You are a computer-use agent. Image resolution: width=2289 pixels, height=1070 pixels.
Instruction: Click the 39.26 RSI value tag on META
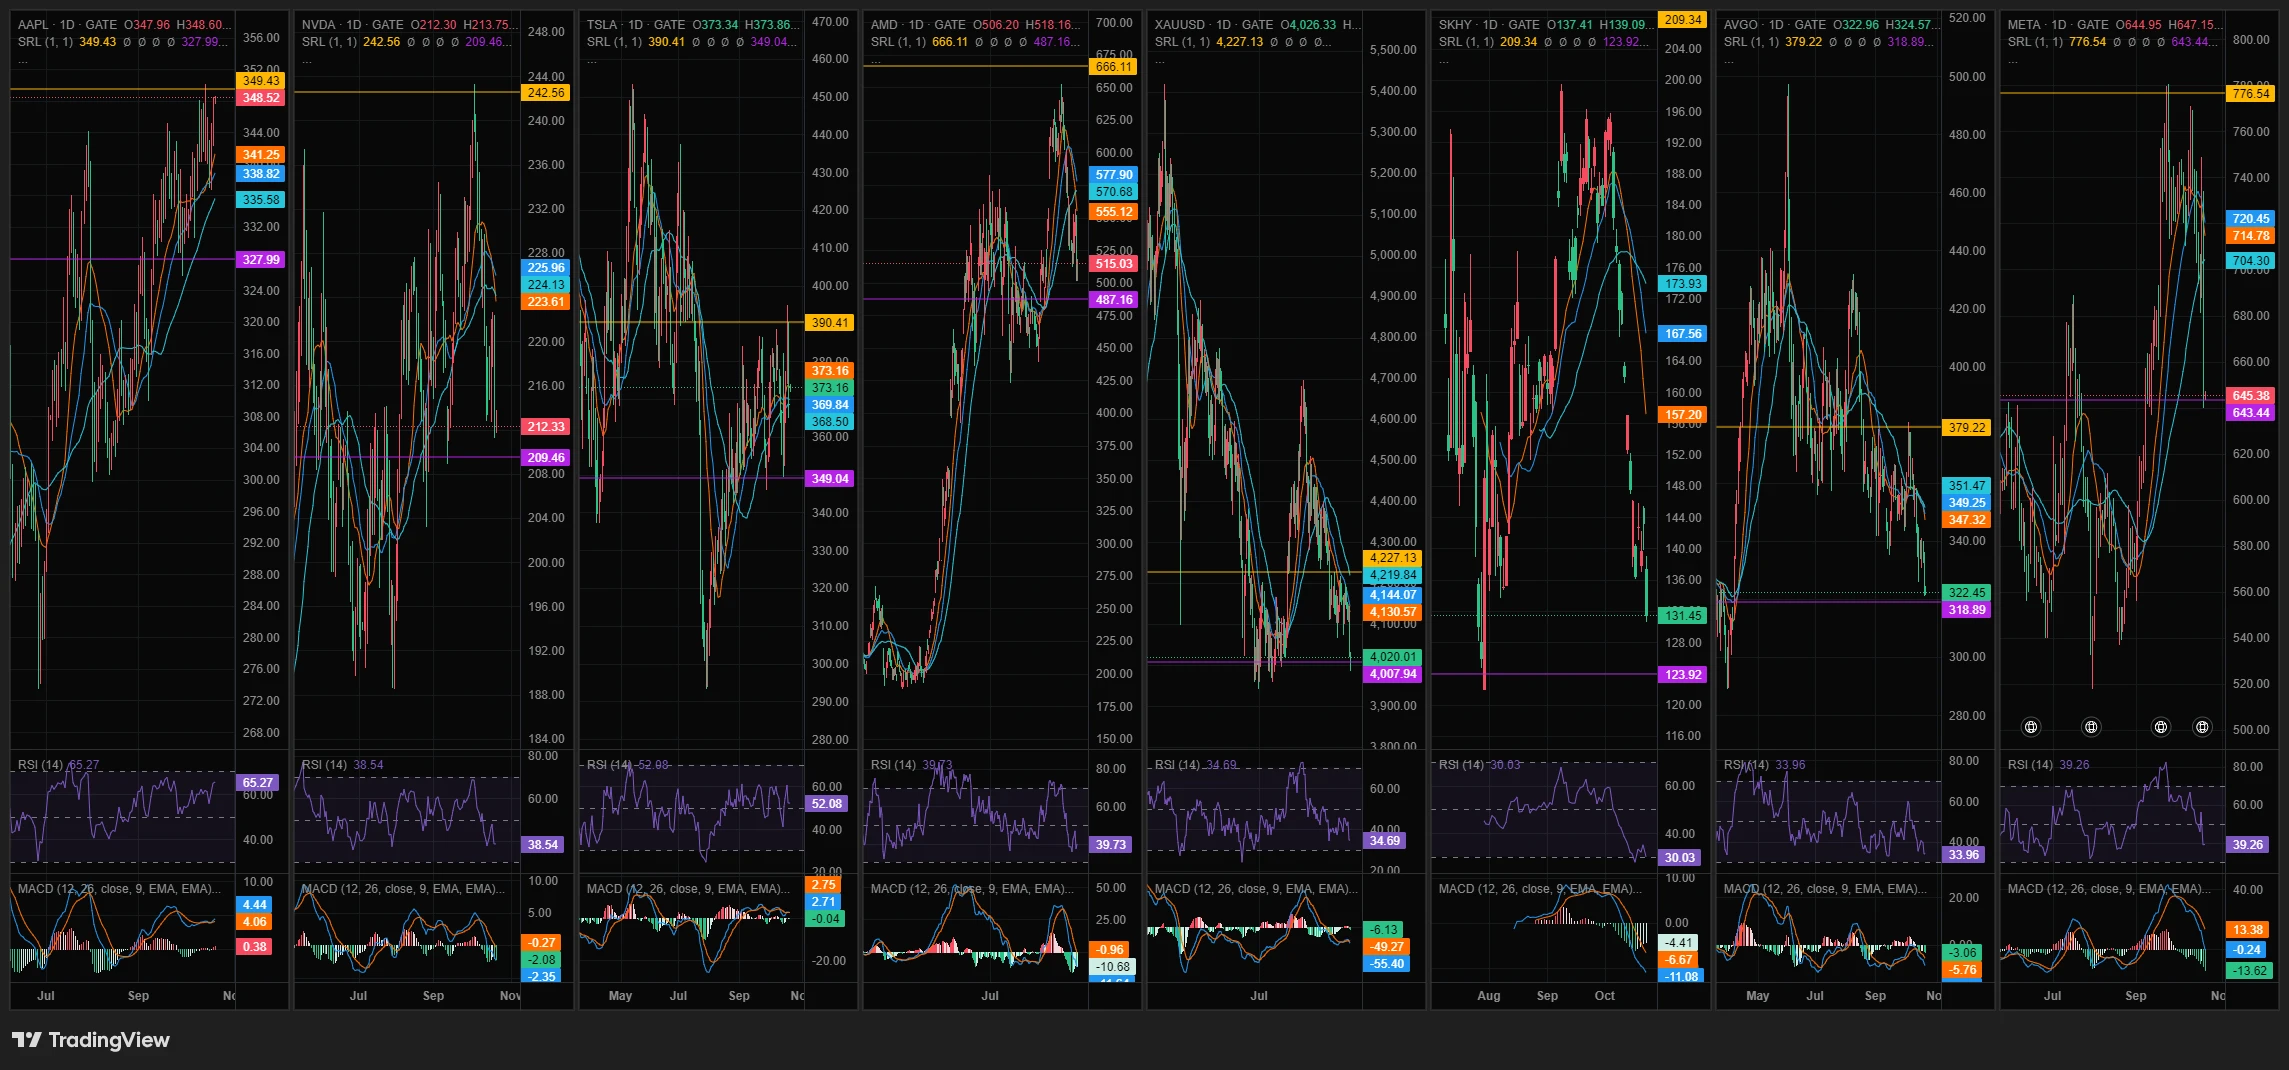coord(2247,845)
